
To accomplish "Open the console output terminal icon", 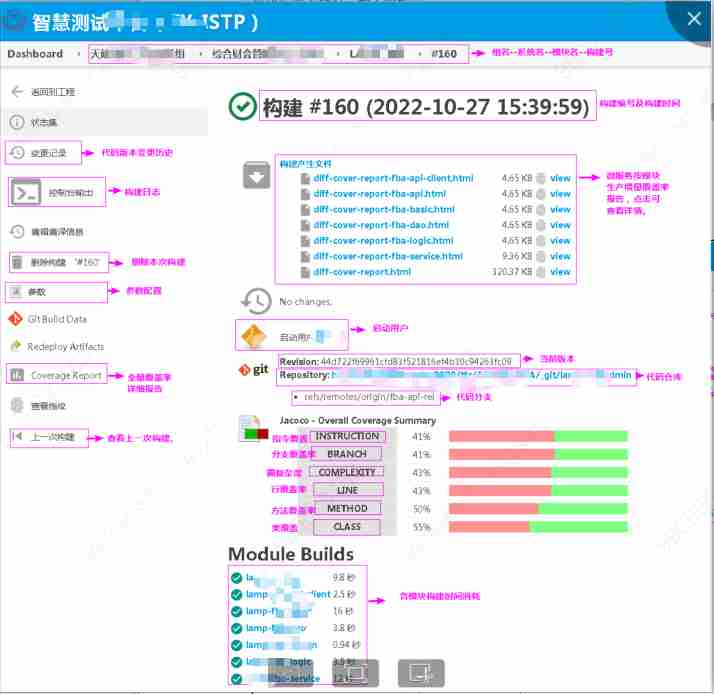I will pyautogui.click(x=26, y=191).
